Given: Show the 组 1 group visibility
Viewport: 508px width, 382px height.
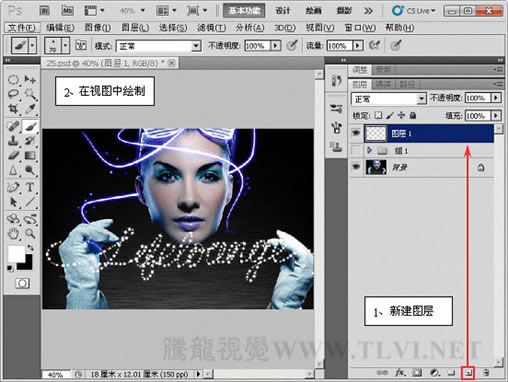Looking at the screenshot, I should coord(356,151).
